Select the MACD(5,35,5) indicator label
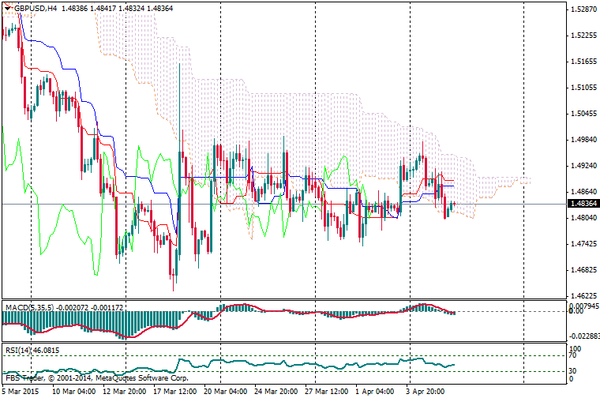This screenshot has height=398, width=600. [30, 307]
